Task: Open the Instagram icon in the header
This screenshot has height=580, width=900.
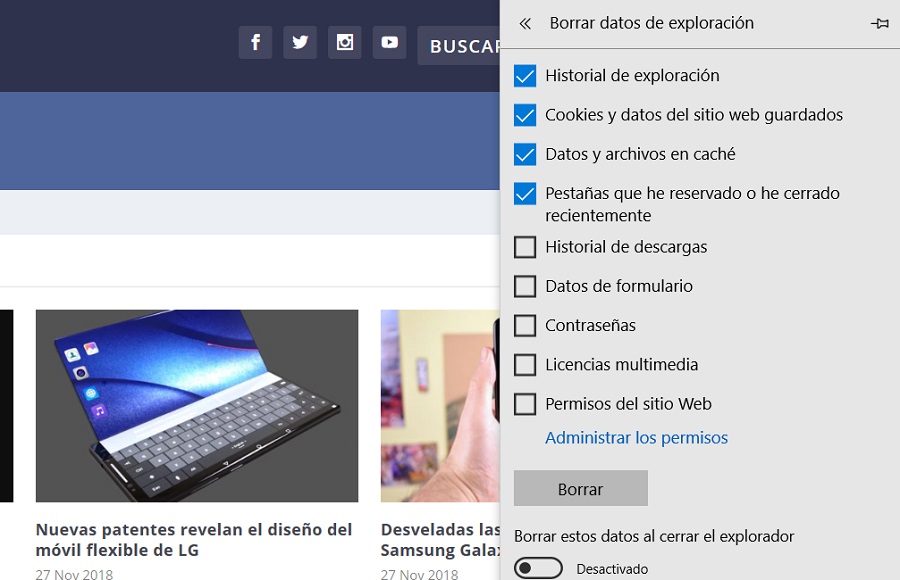Action: point(345,42)
